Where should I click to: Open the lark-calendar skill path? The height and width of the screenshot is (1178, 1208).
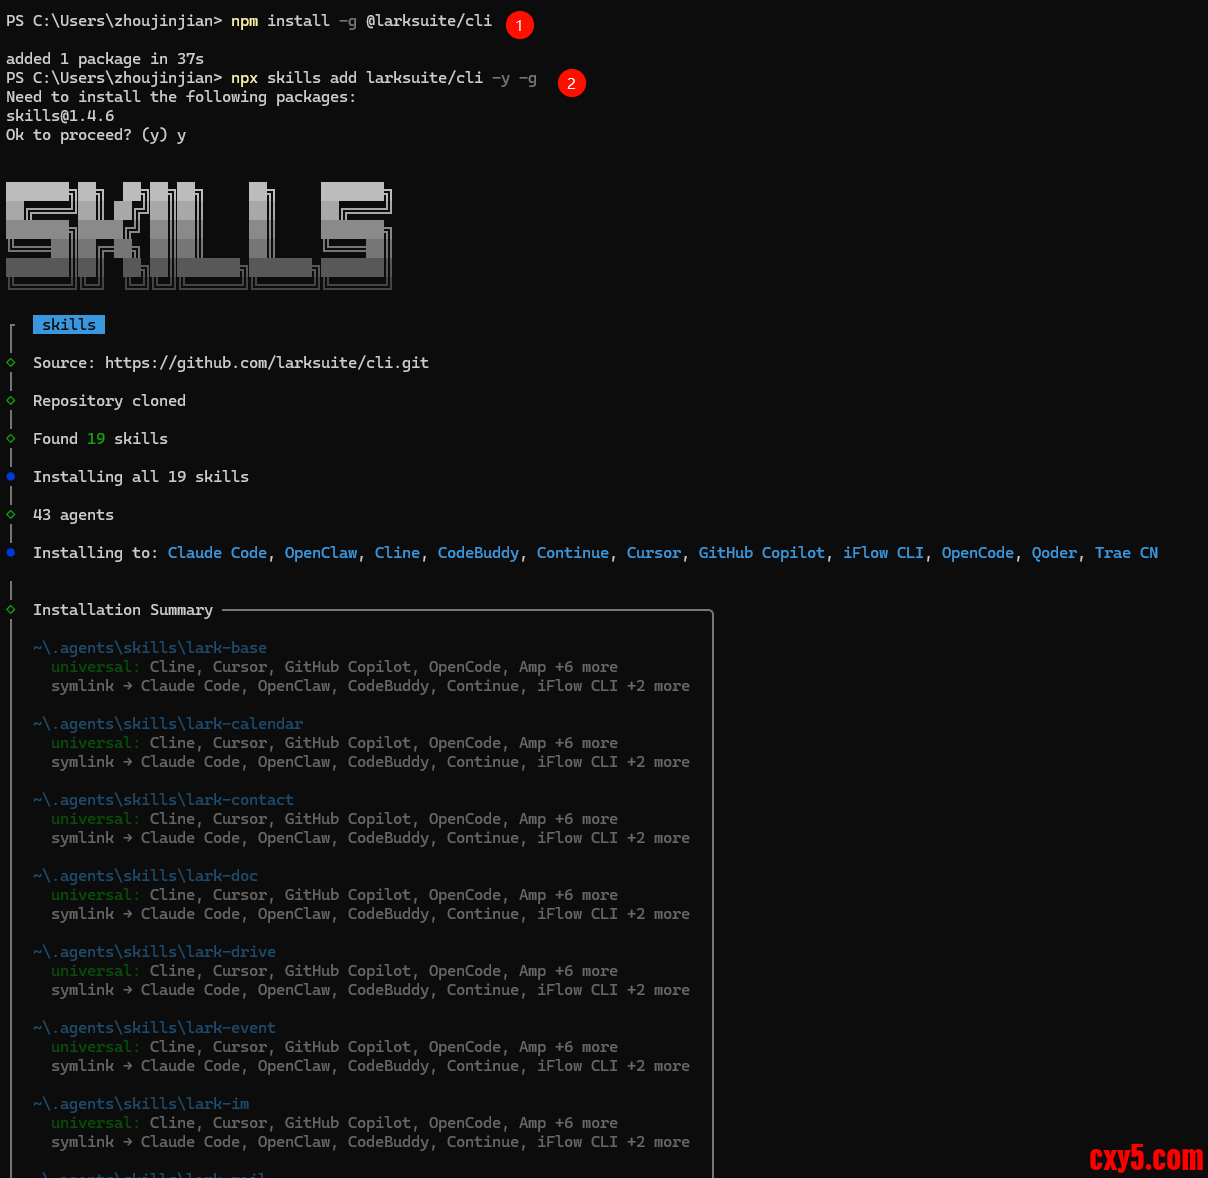[168, 724]
